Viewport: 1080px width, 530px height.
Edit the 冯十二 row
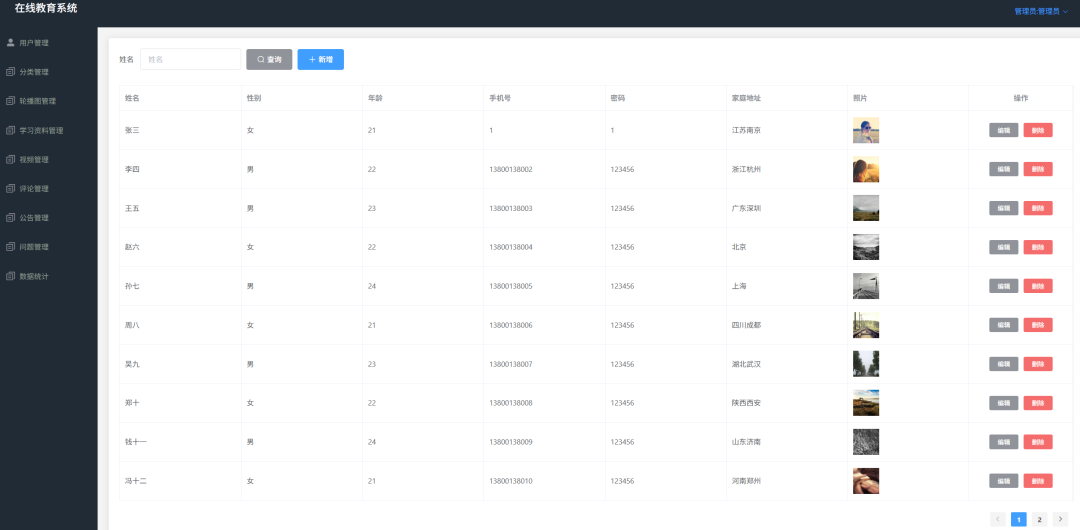pos(1004,480)
